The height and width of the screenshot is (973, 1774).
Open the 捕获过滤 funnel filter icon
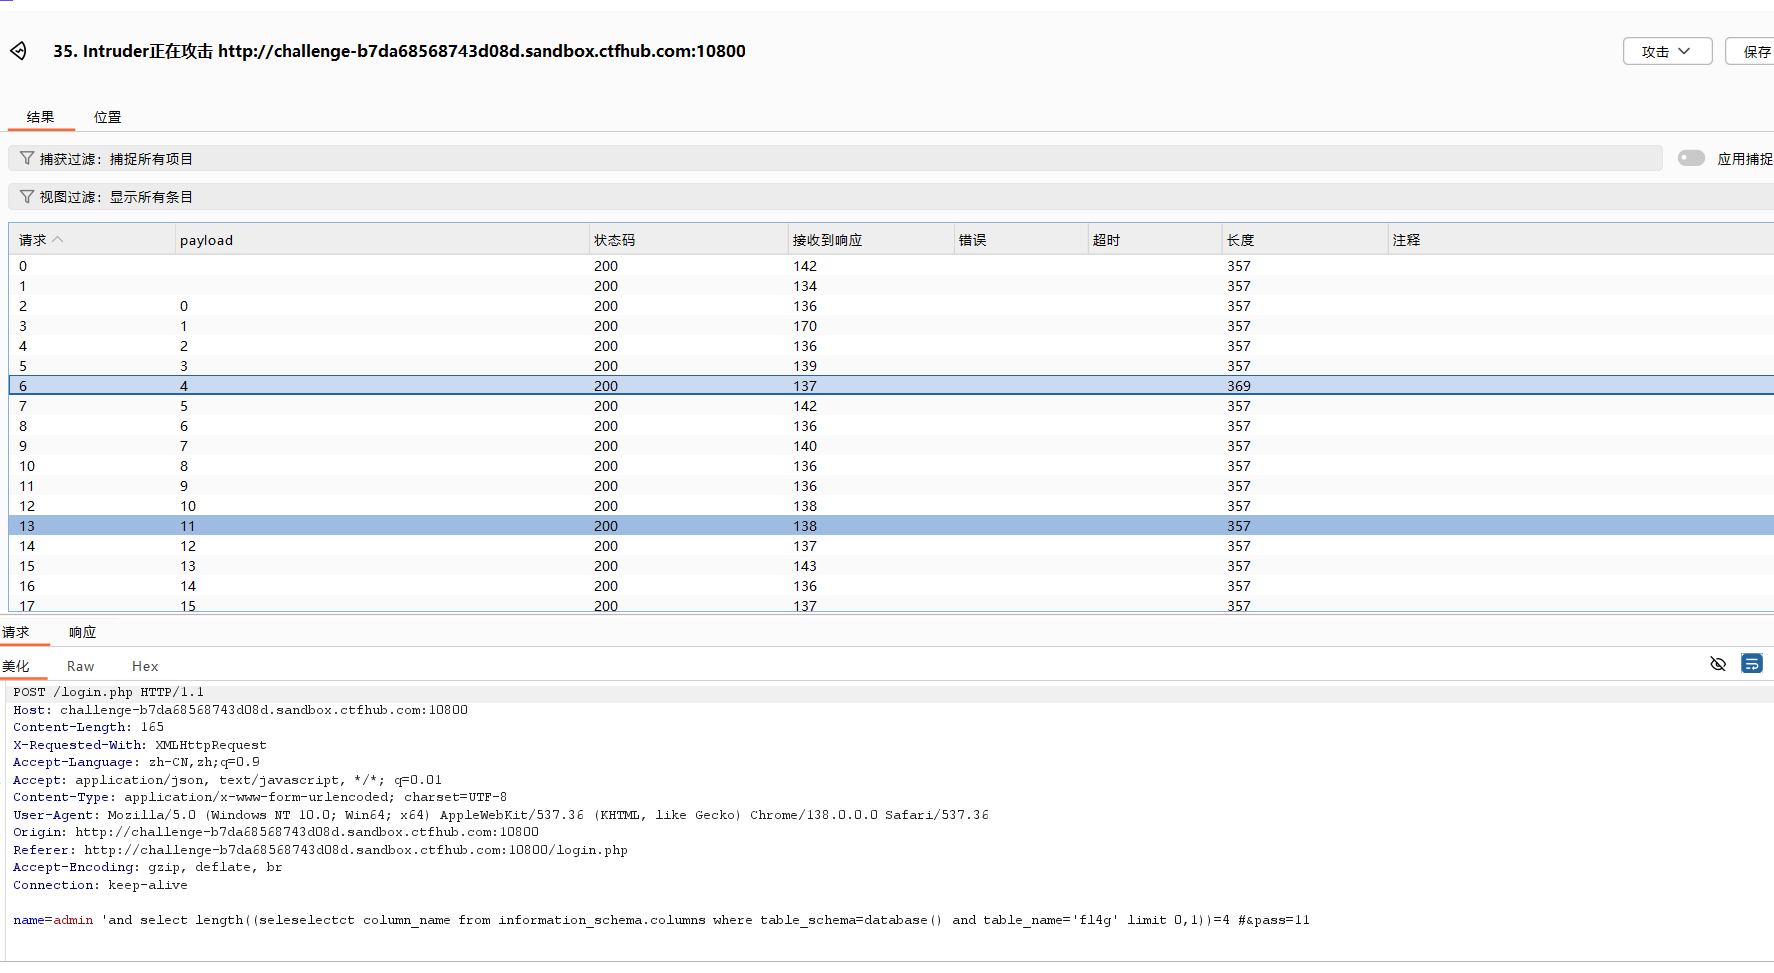pos(26,157)
